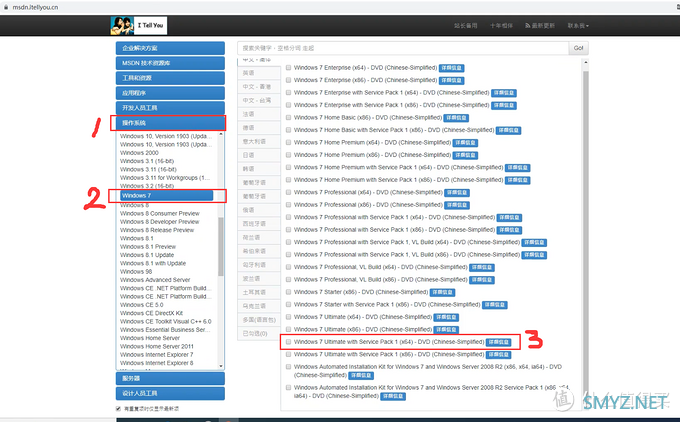Select Windows Home Server 2011
Viewport: 680px width, 422px height.
click(157, 346)
